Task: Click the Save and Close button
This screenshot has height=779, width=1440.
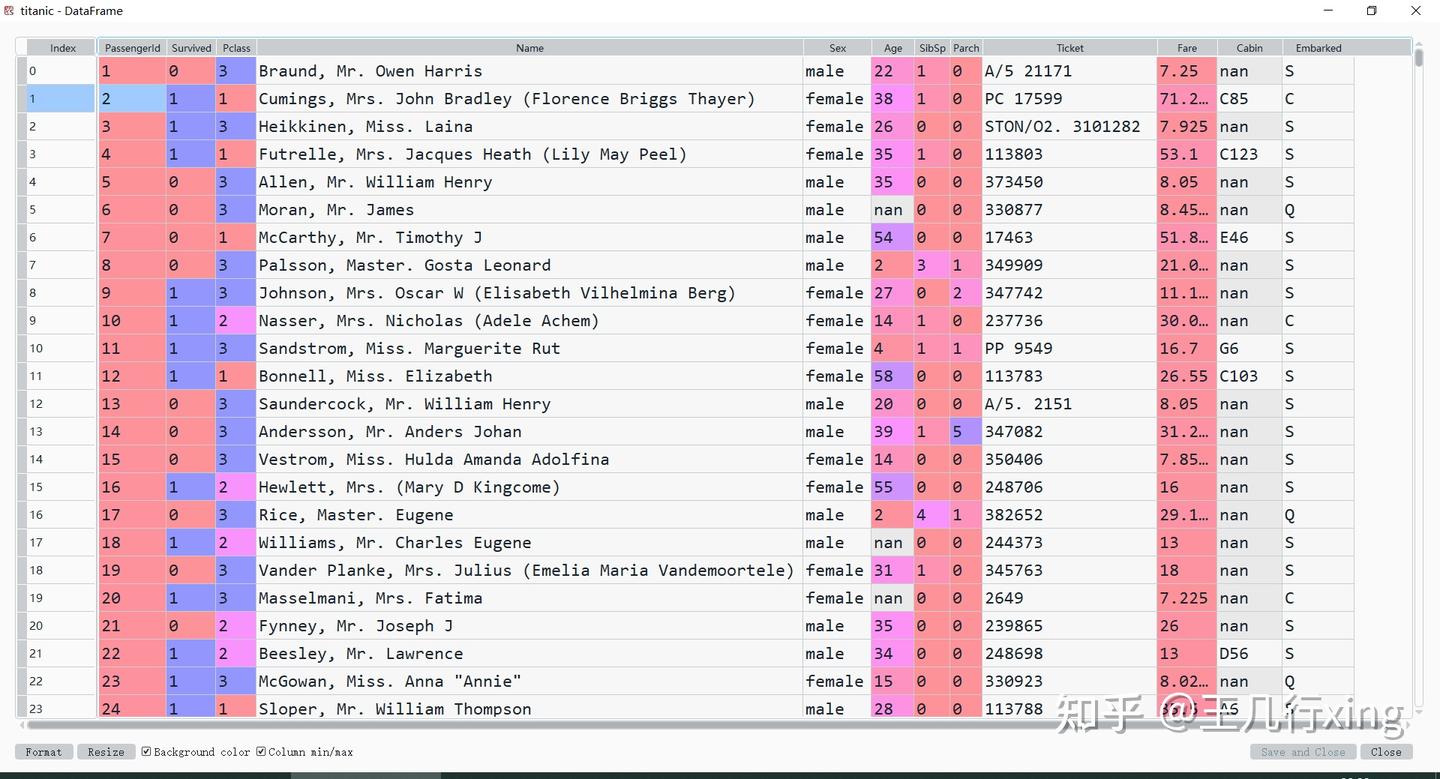Action: 1303,752
